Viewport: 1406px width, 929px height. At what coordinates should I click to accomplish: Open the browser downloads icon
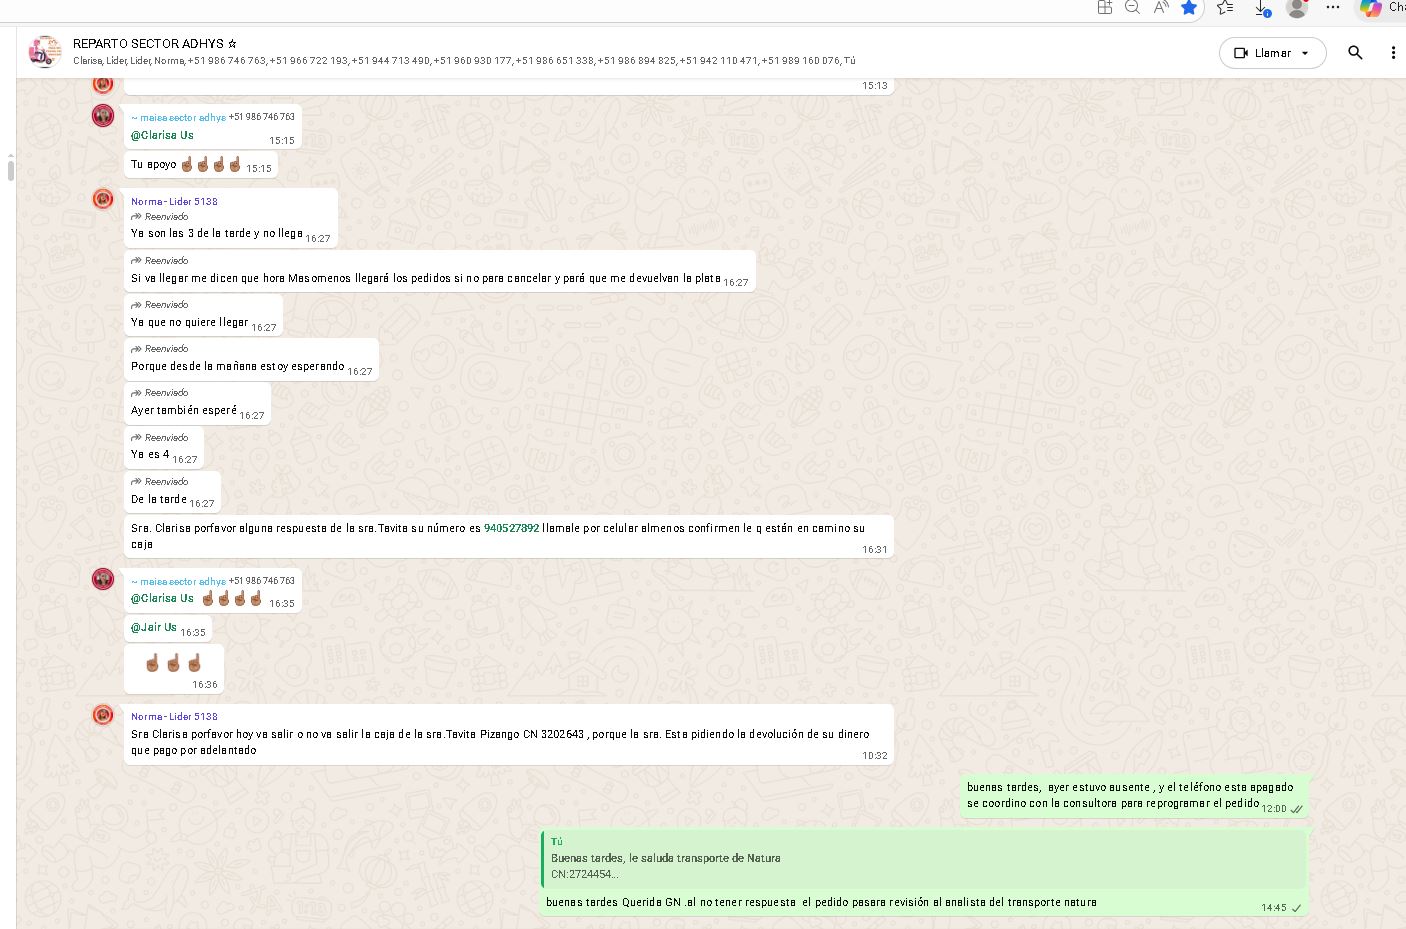(1262, 8)
